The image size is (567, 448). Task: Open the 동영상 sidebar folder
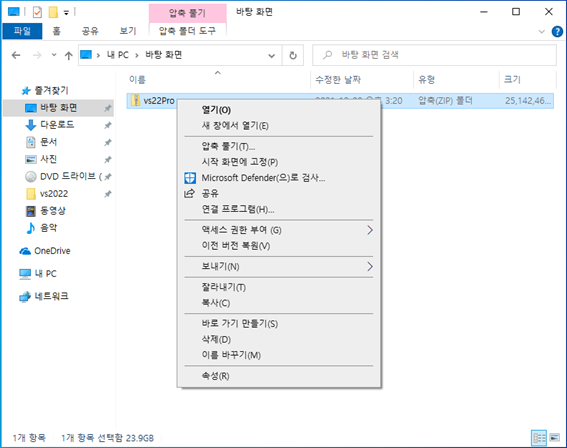point(53,211)
